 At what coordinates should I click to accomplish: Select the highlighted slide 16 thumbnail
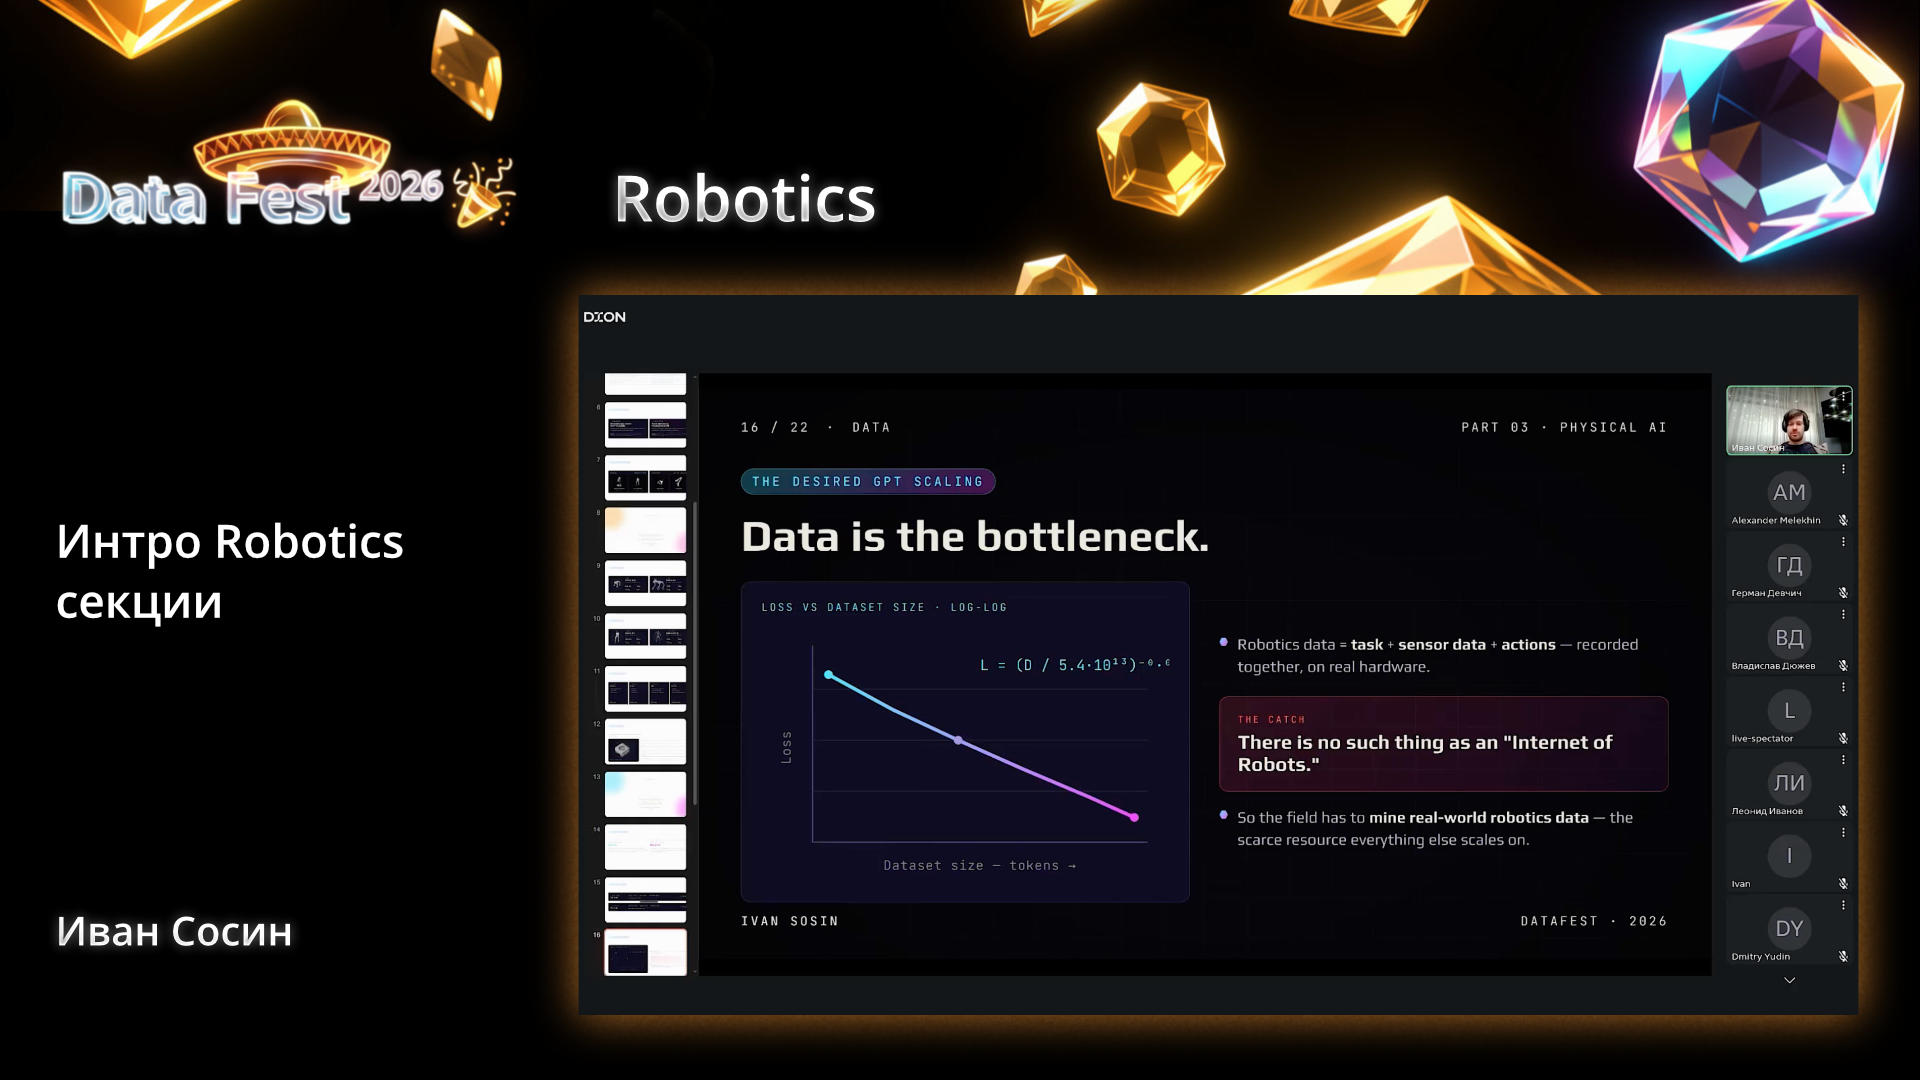pyautogui.click(x=645, y=952)
